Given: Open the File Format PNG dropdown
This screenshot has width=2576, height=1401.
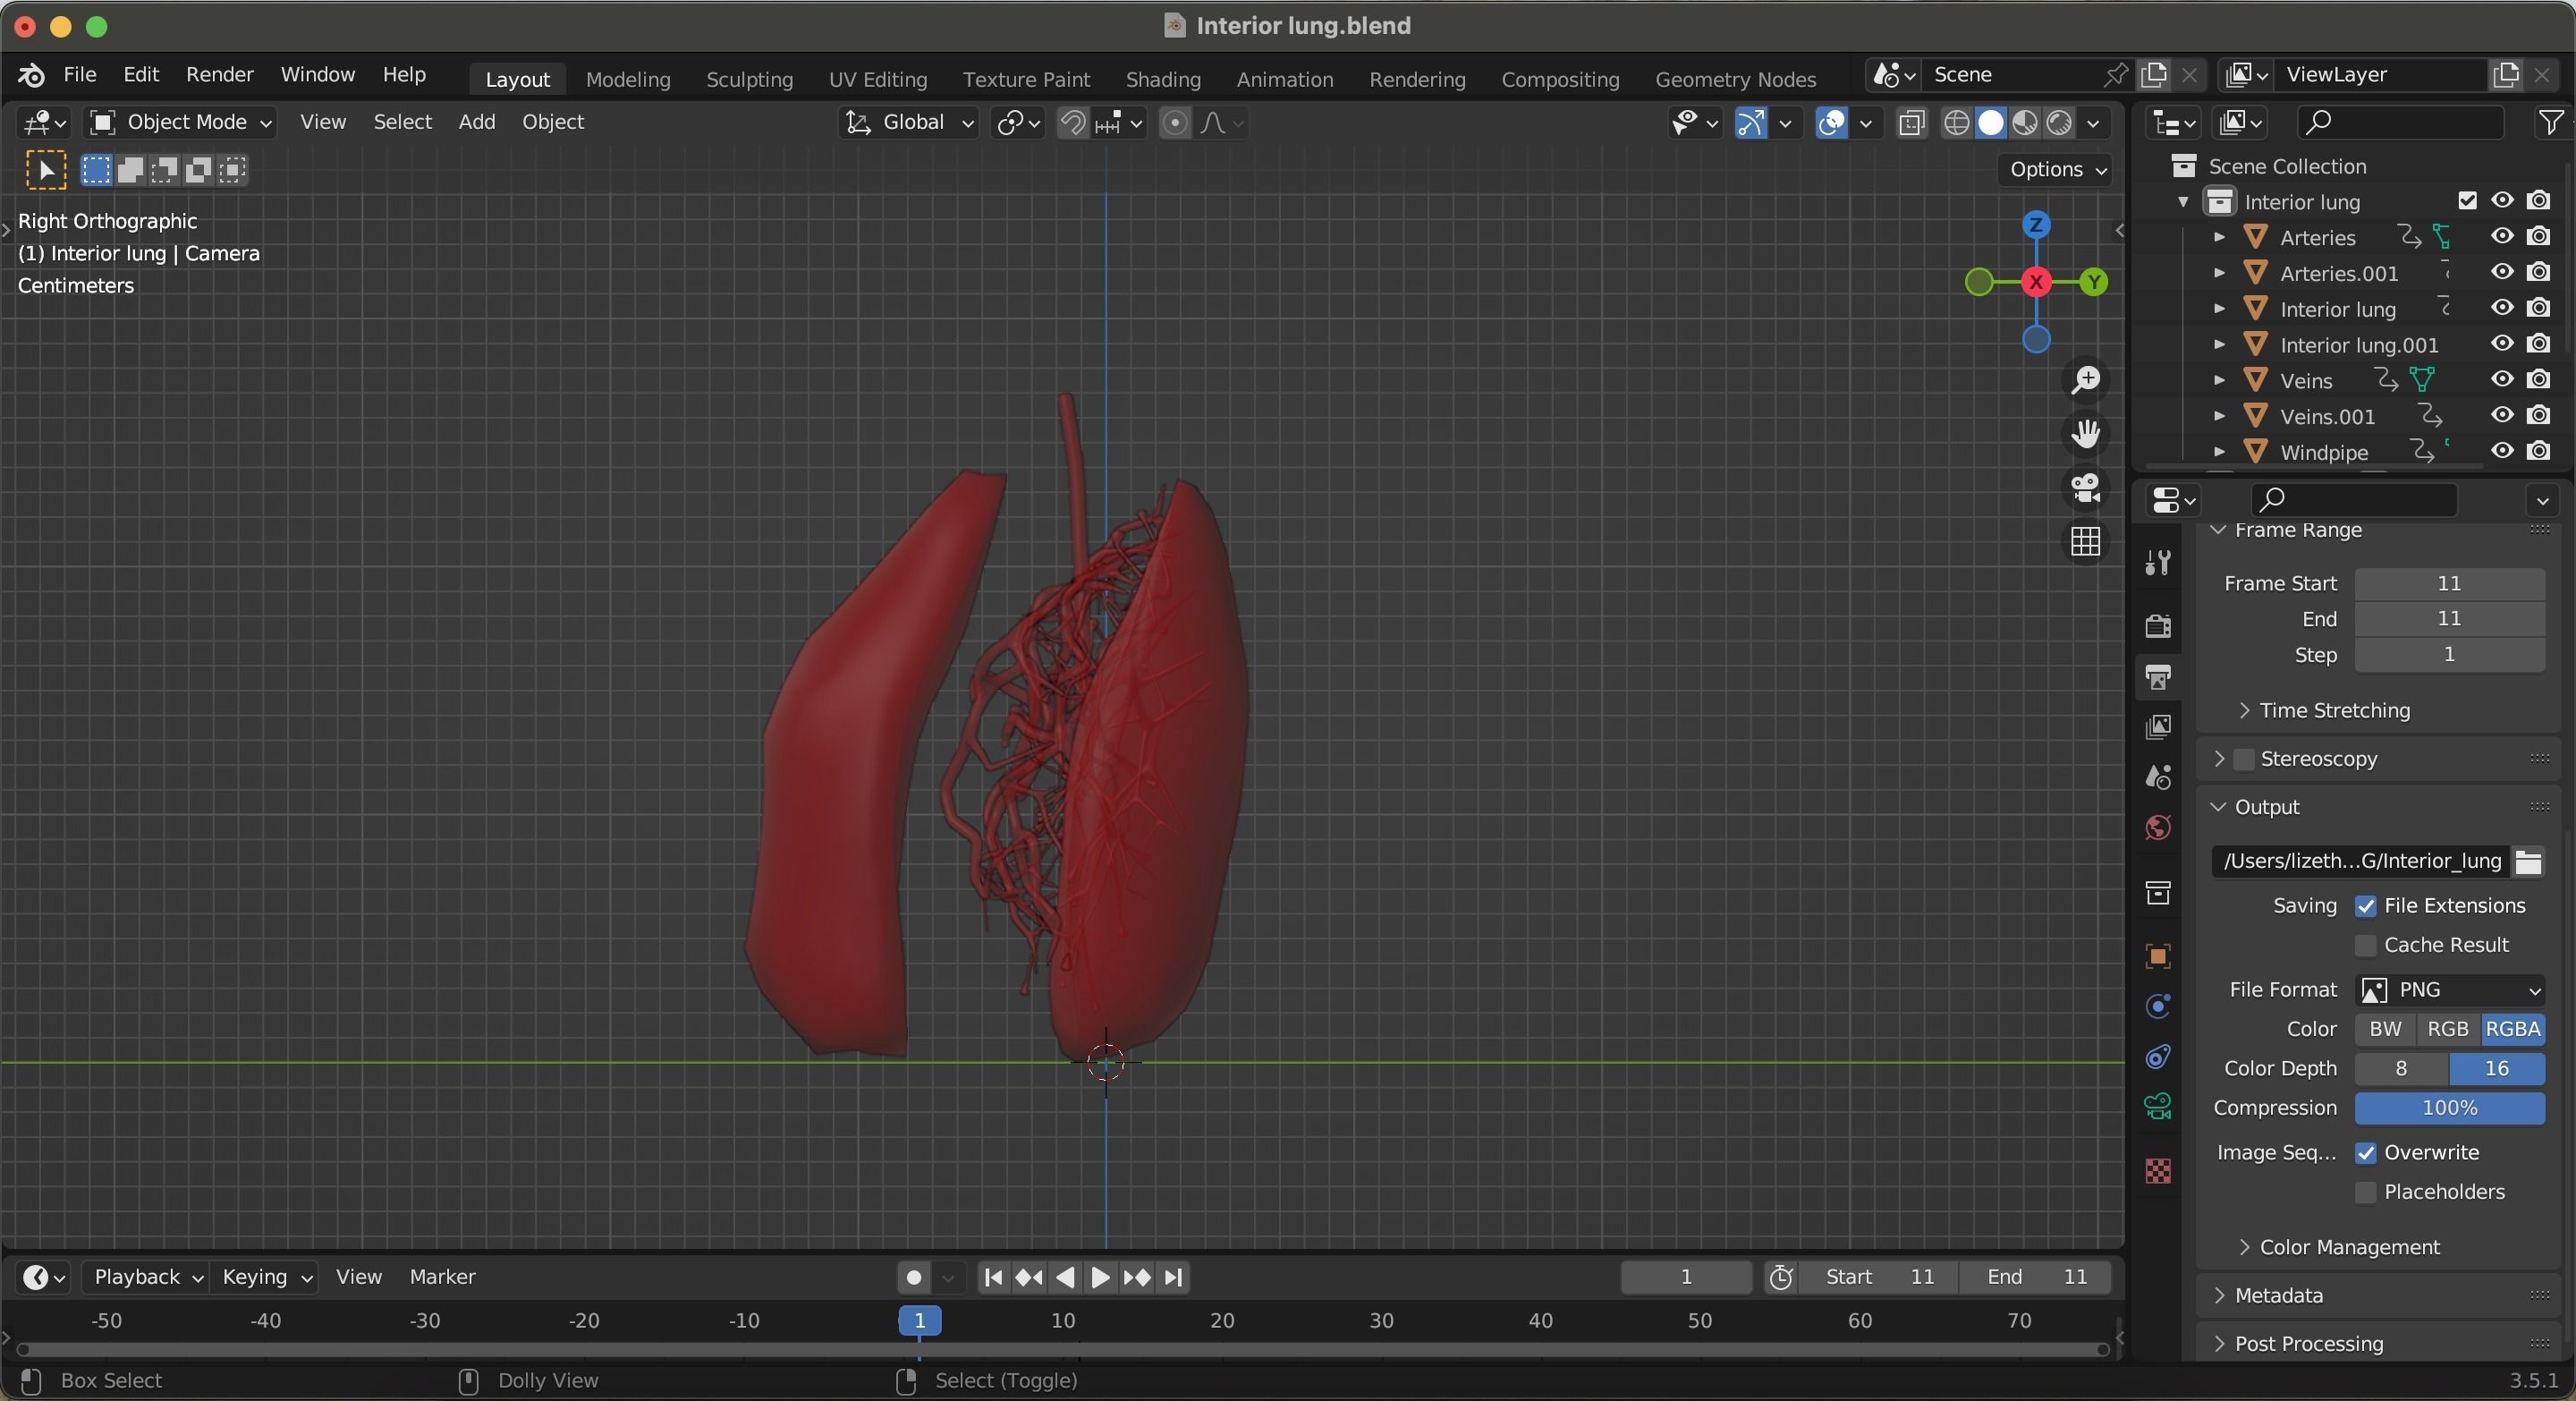Looking at the screenshot, I should click(x=2450, y=990).
